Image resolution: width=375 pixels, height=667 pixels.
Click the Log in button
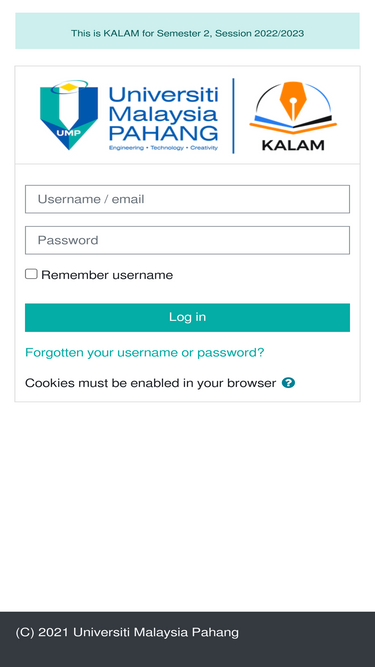click(188, 317)
